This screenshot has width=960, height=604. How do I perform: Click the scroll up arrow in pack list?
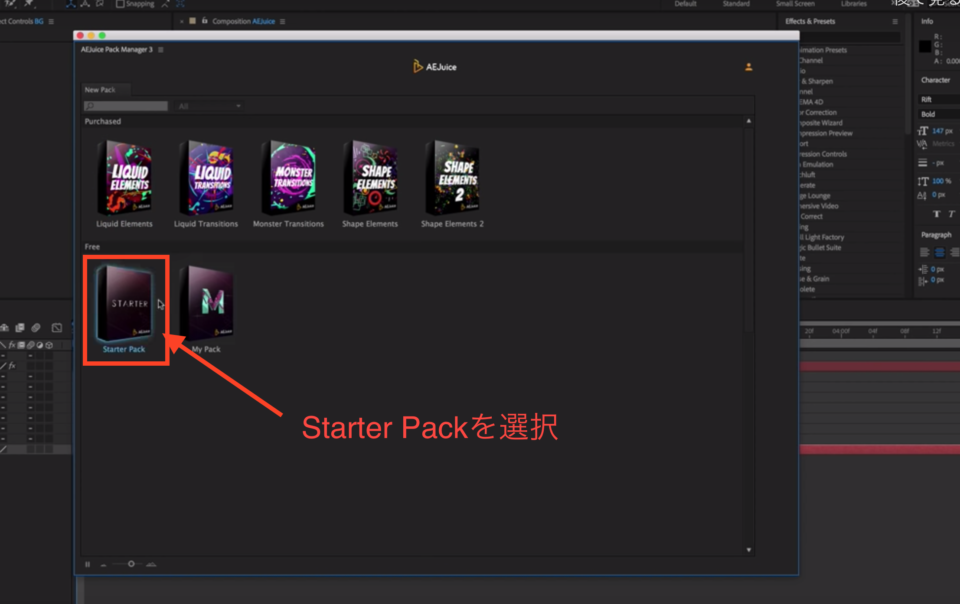coord(748,121)
